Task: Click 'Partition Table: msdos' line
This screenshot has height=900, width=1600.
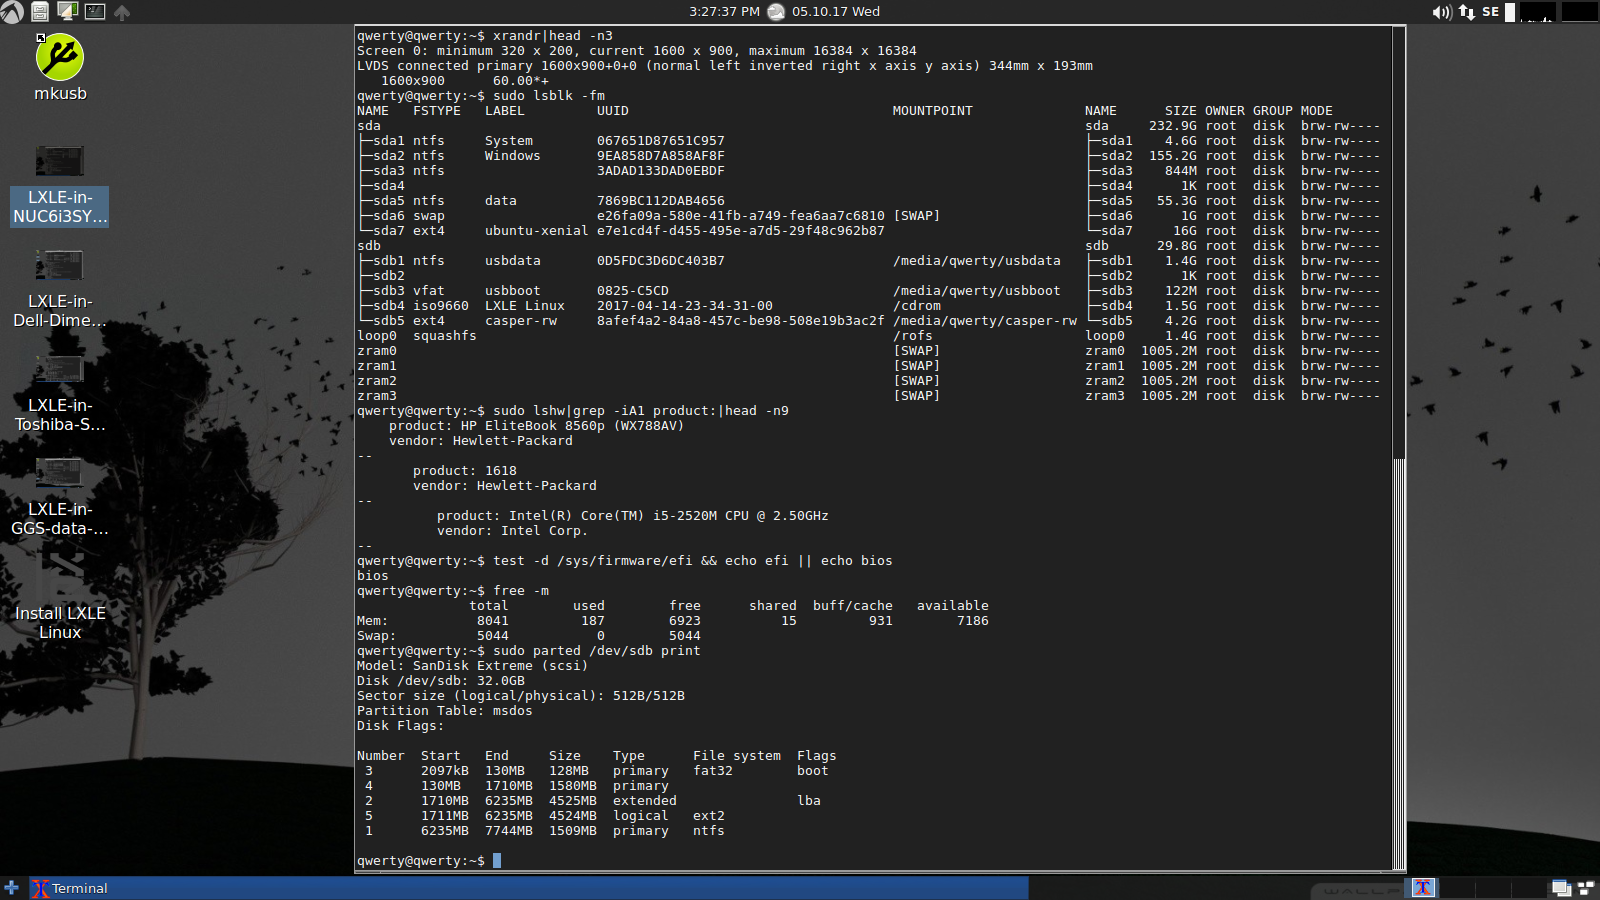Action: pos(445,711)
